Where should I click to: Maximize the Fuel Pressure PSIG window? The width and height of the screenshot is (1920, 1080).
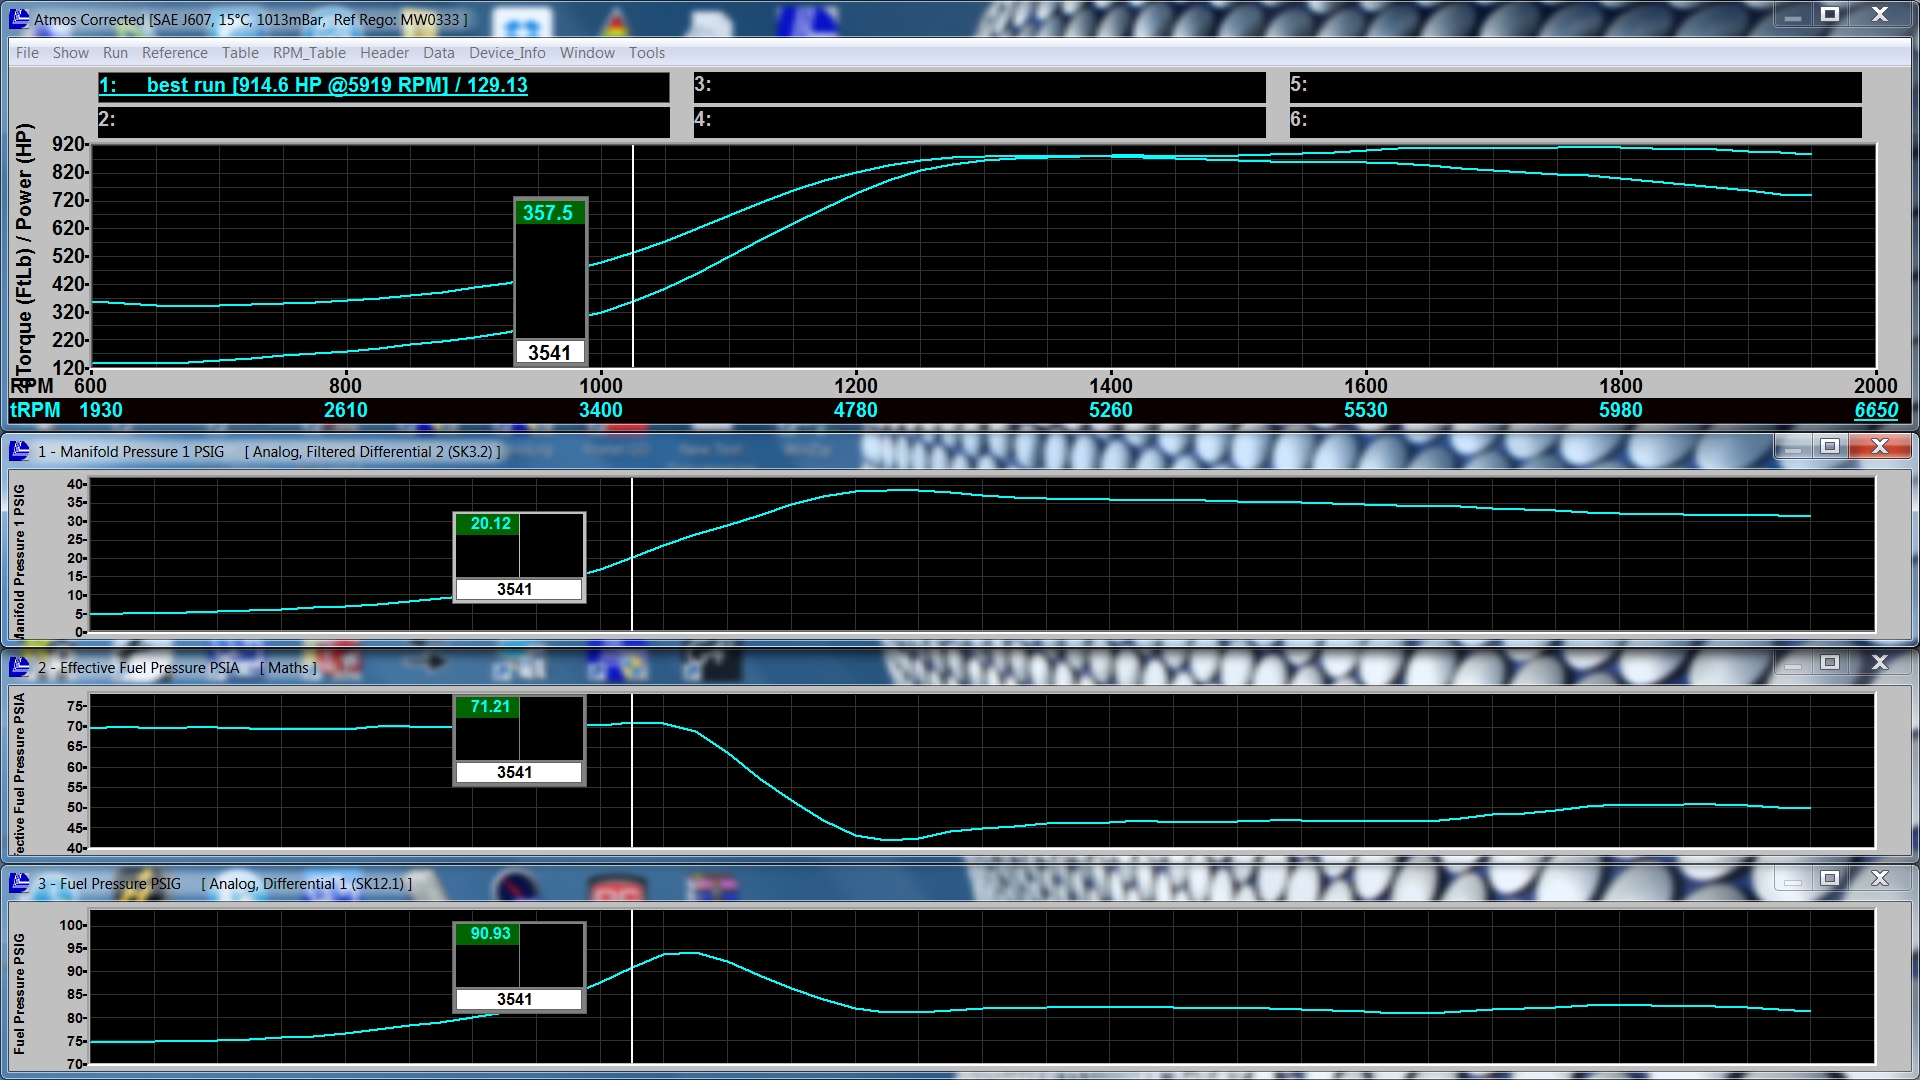pyautogui.click(x=1830, y=878)
